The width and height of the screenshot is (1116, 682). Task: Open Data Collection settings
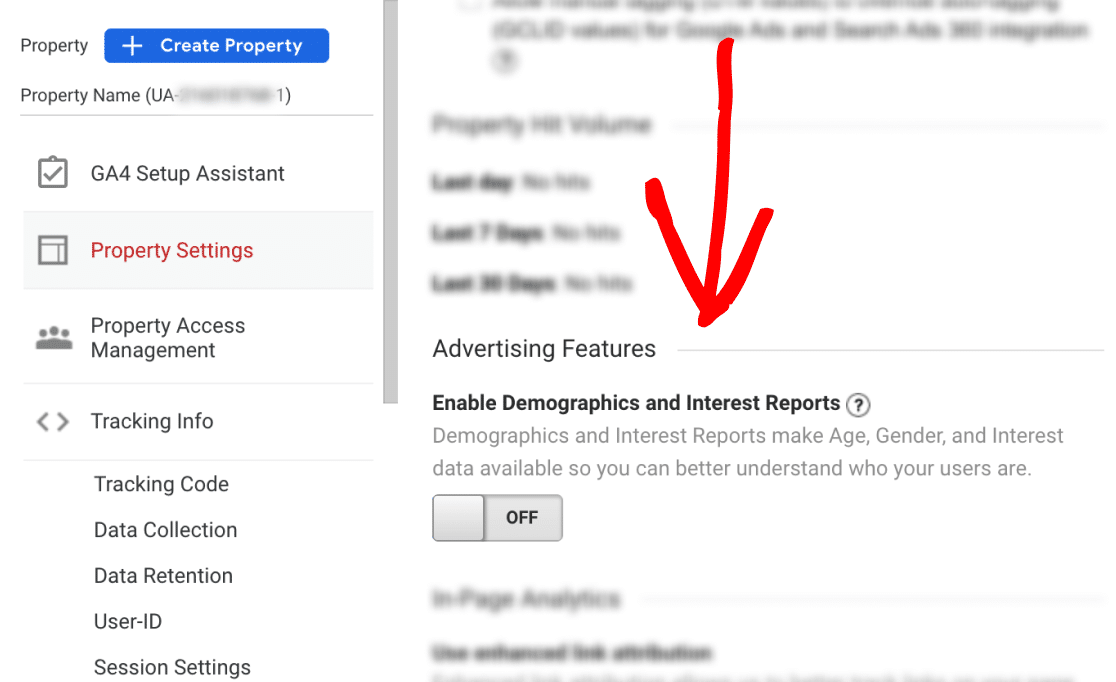165,530
